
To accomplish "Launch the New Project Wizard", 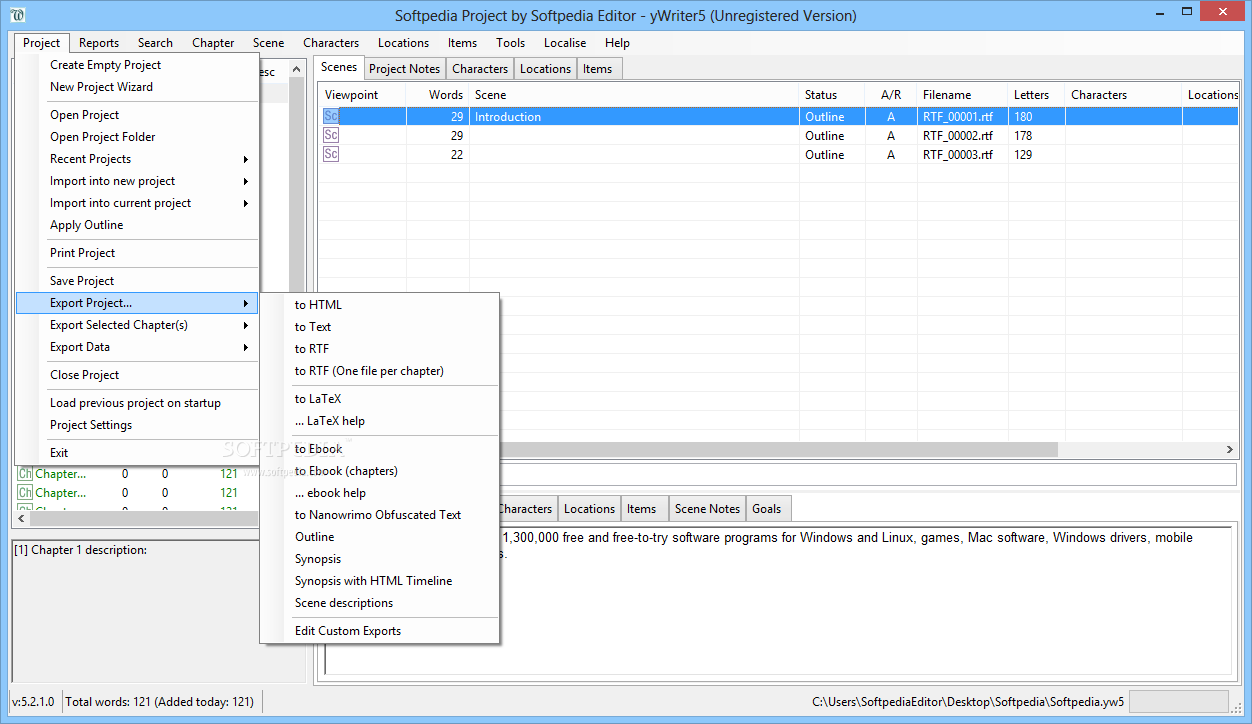I will 137,87.
